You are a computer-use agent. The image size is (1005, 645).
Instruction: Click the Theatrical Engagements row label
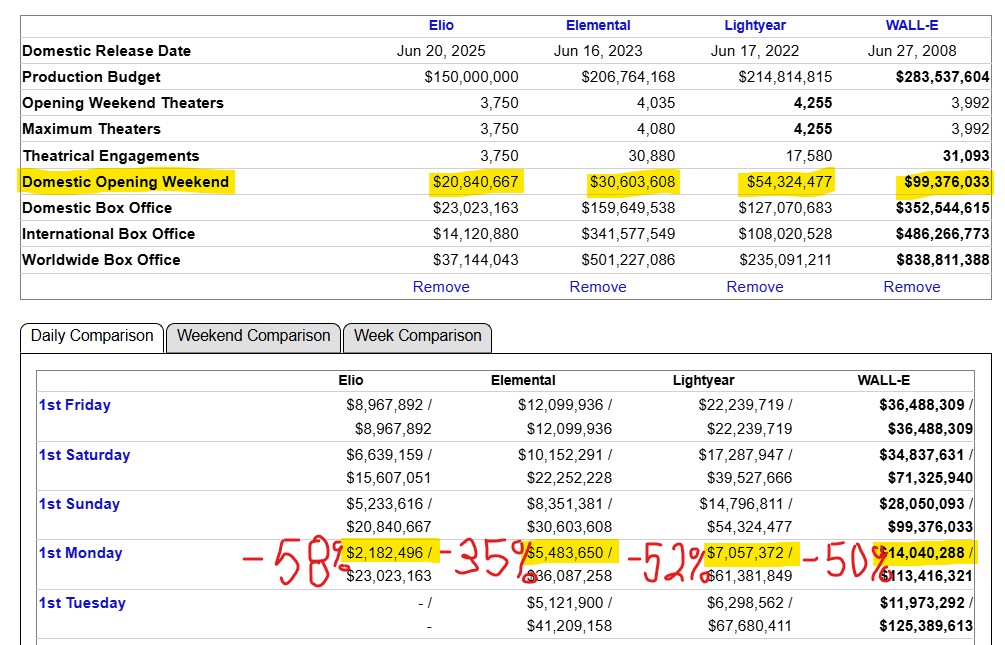pos(111,156)
